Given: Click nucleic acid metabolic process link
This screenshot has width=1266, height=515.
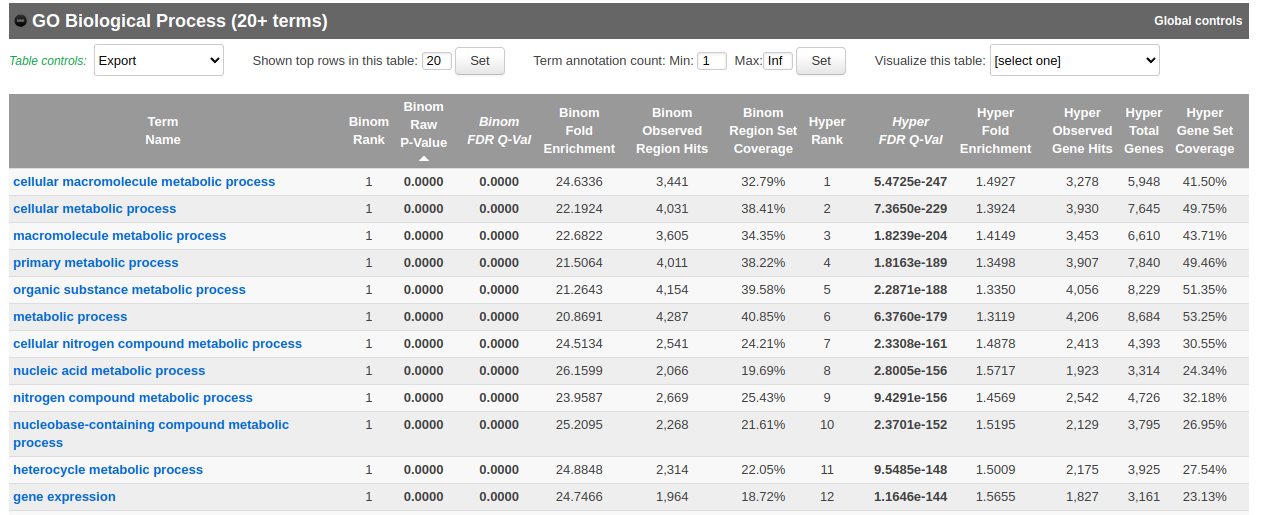Looking at the screenshot, I should (109, 371).
